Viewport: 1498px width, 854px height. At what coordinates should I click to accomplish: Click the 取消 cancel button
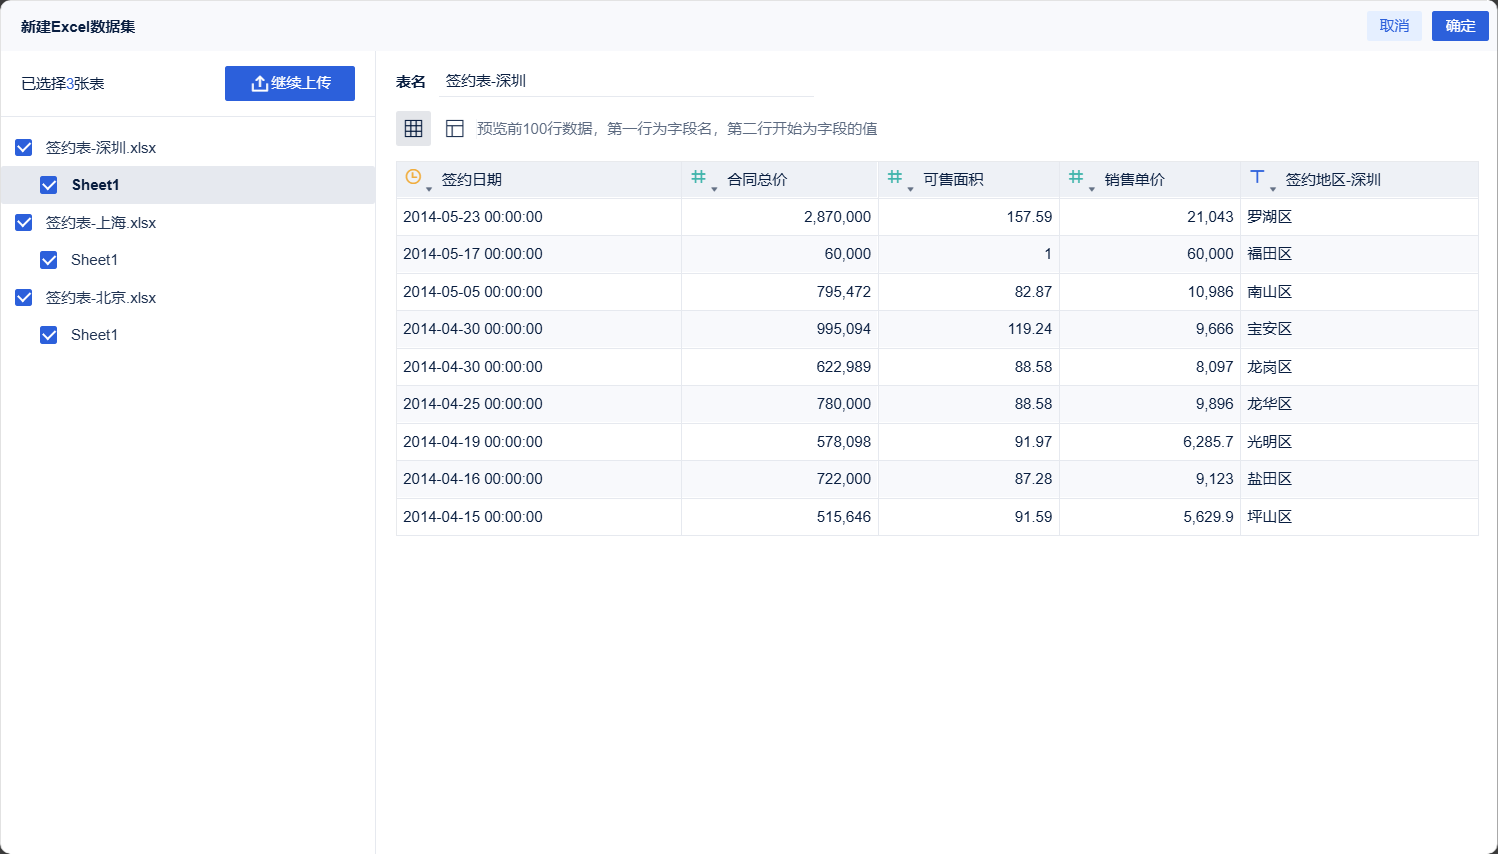1394,26
